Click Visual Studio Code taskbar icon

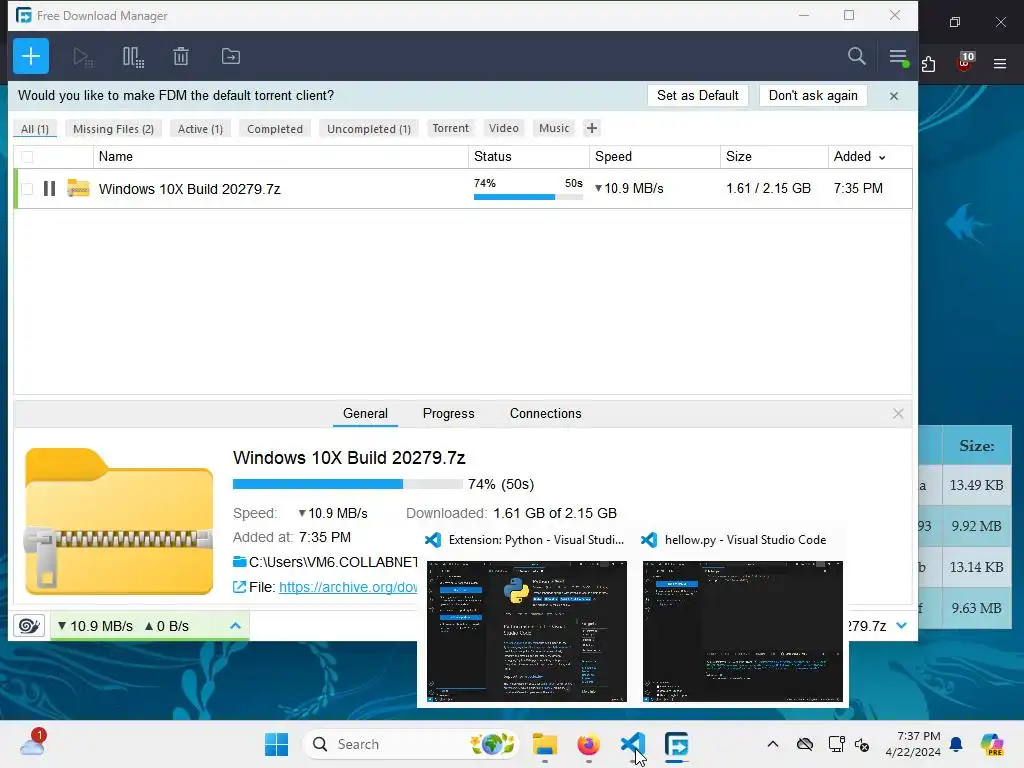coord(632,744)
